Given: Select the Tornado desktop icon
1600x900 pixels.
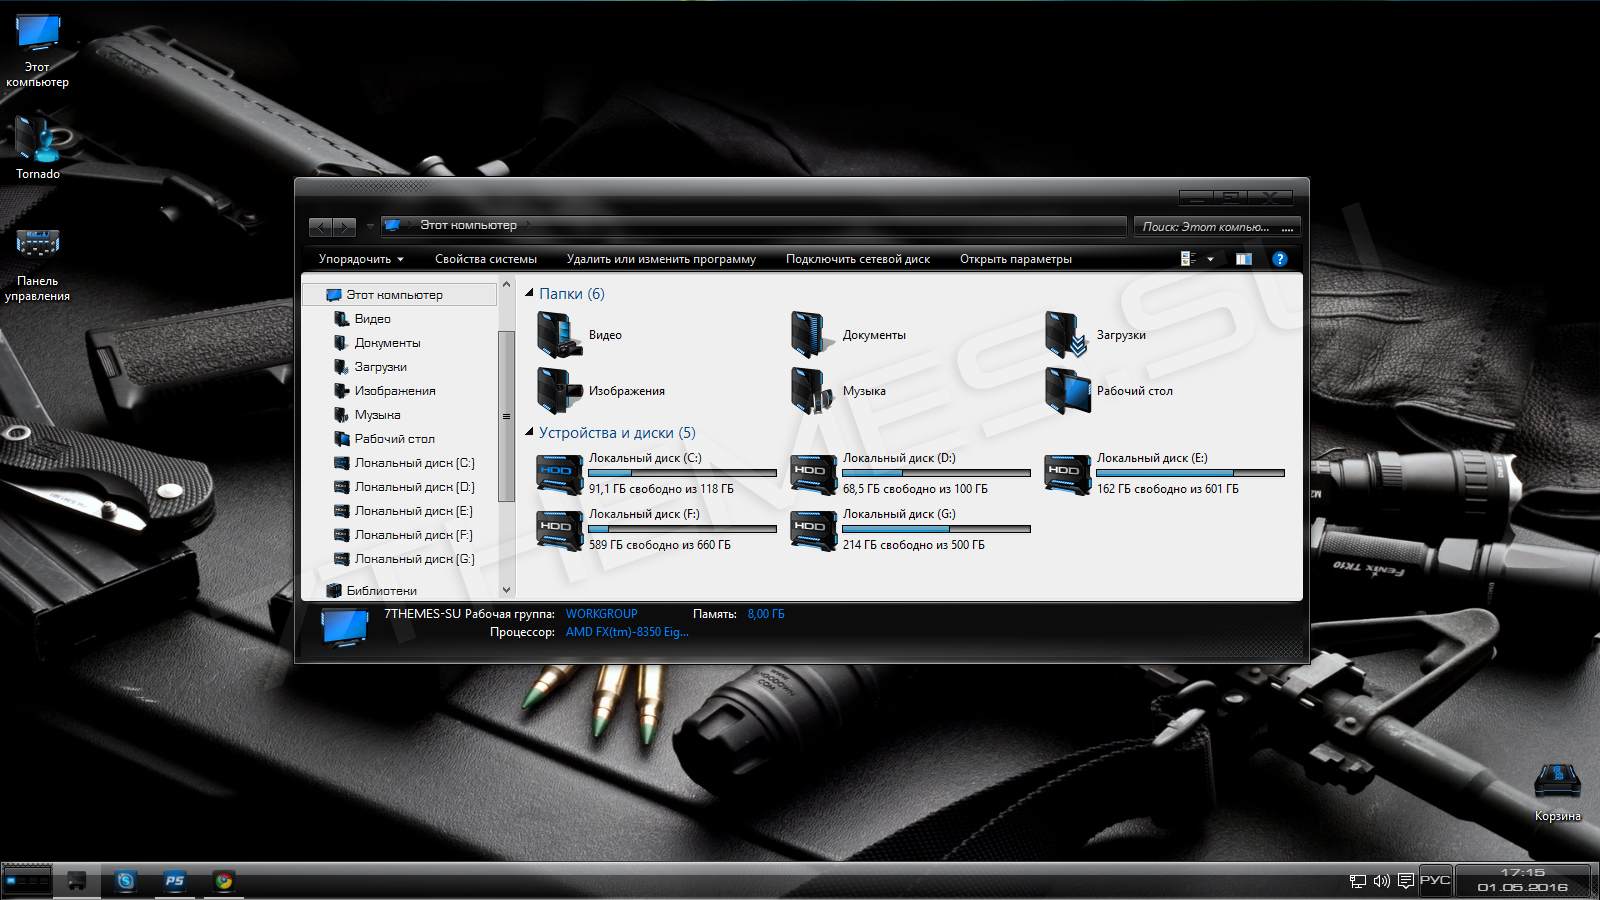Looking at the screenshot, I should [38, 147].
